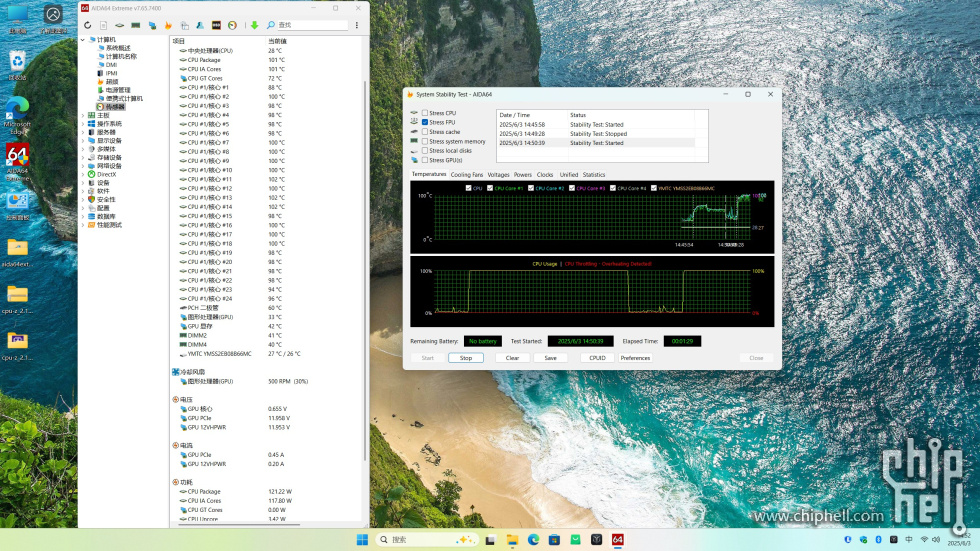Open the aida64ext folder on desktop
Image resolution: width=980 pixels, height=551 pixels.
pyautogui.click(x=18, y=253)
